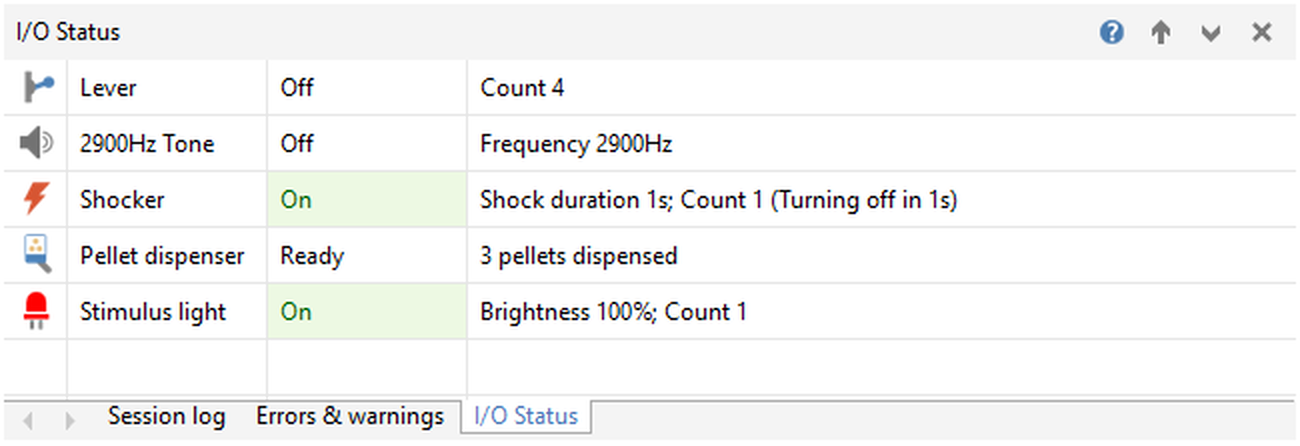Toggle the Shocker On status cell
The height and width of the screenshot is (446, 1300).
[x=366, y=200]
